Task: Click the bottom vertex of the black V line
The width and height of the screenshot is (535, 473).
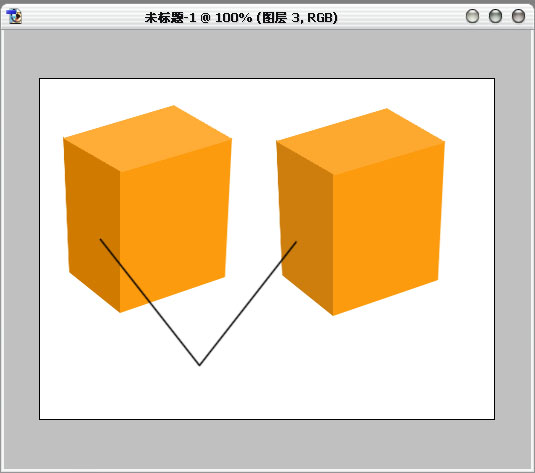Action: tap(200, 365)
